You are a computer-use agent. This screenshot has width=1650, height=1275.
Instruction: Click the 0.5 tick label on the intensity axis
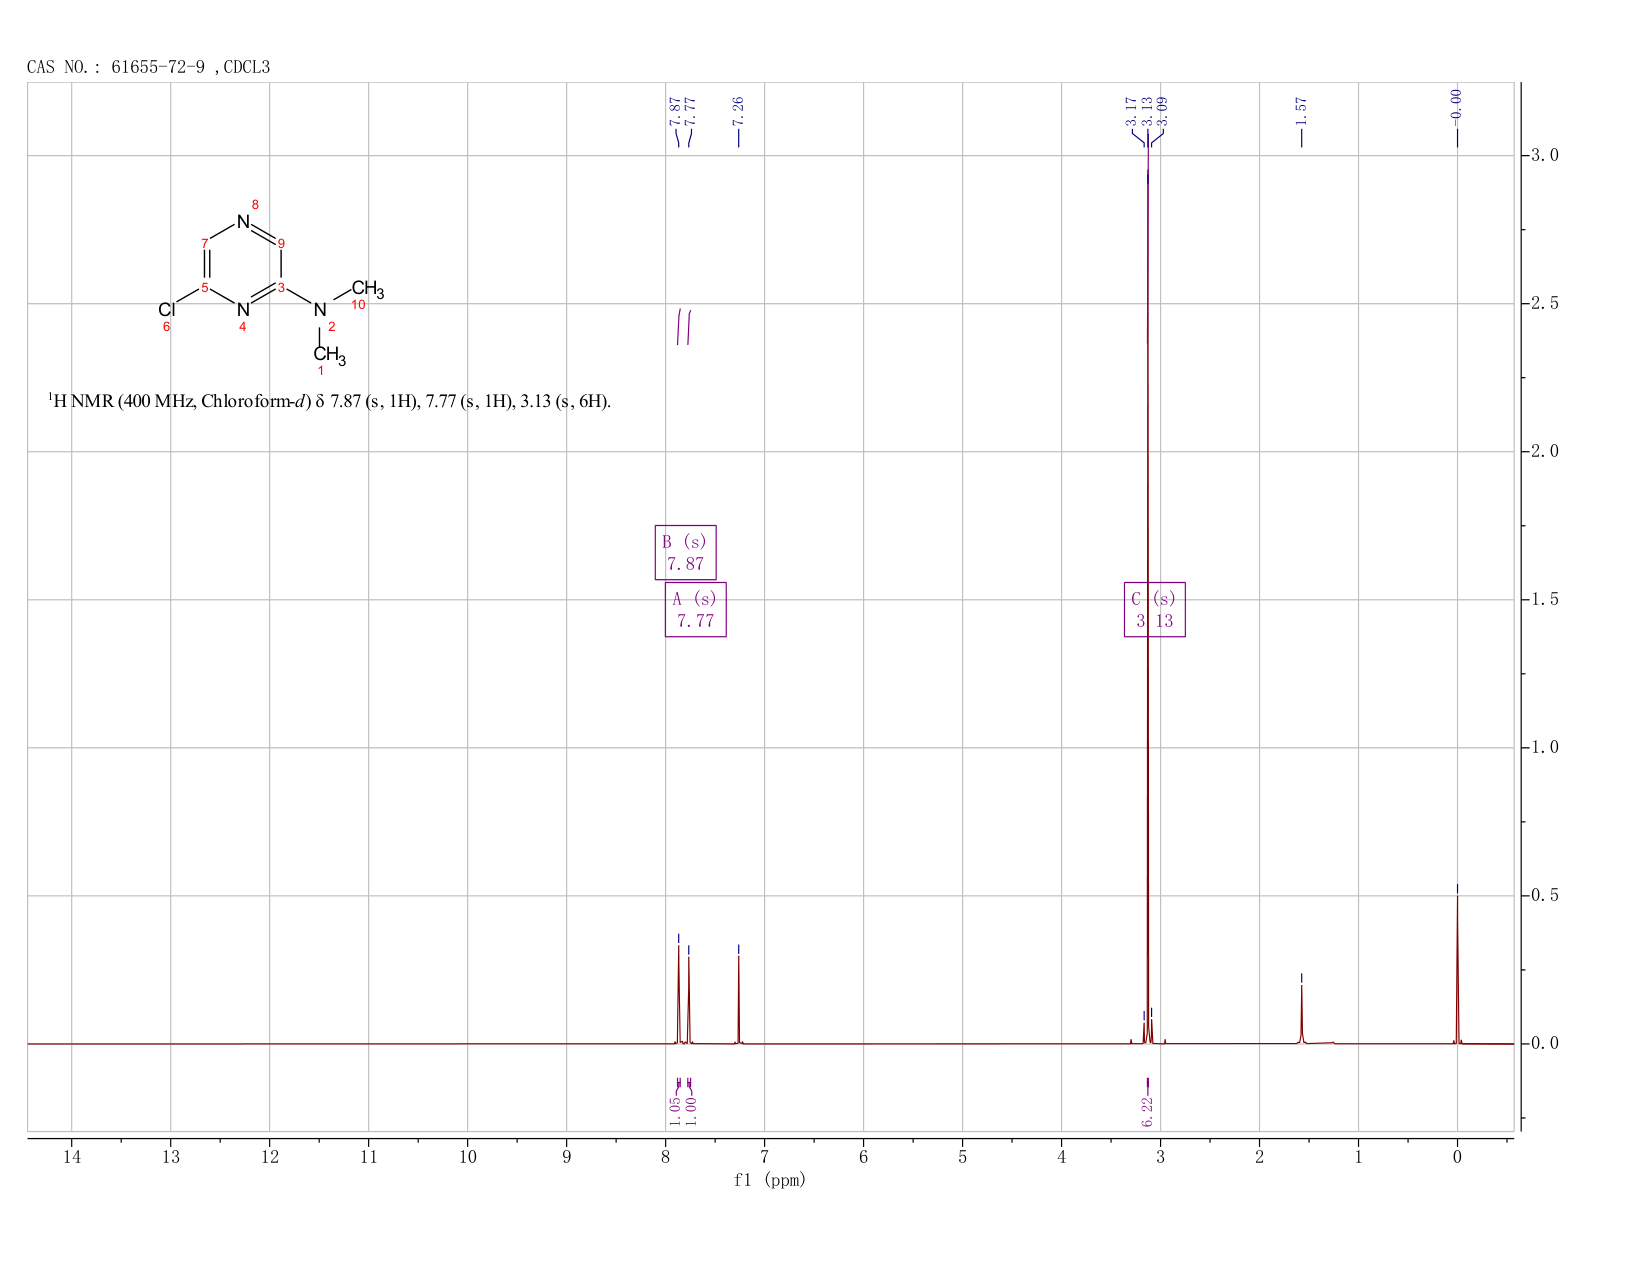1545,895
